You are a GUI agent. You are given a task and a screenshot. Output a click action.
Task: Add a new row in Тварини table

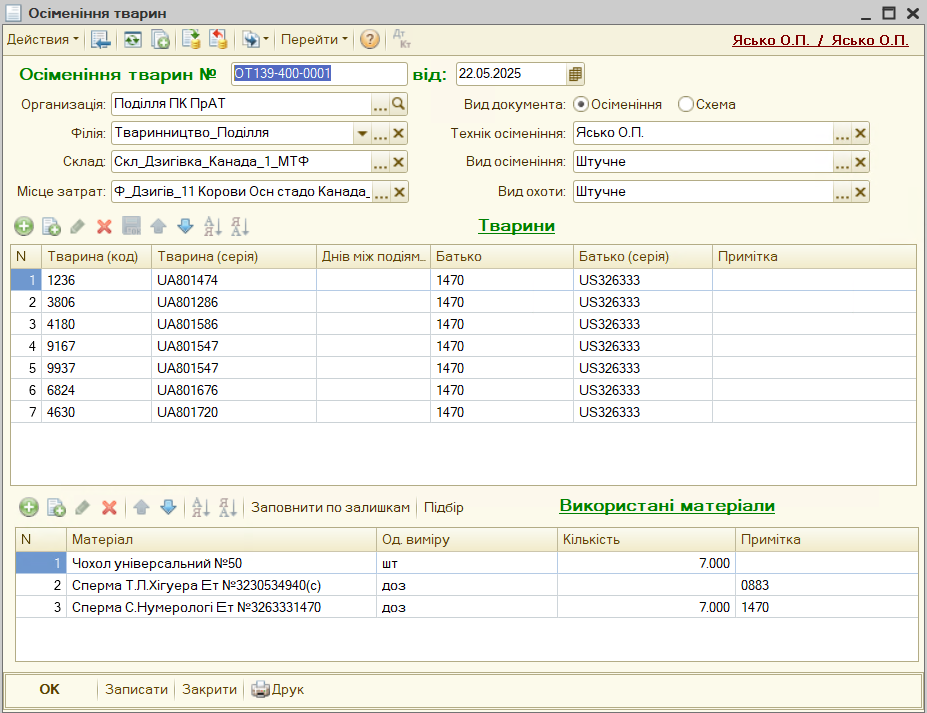24,227
